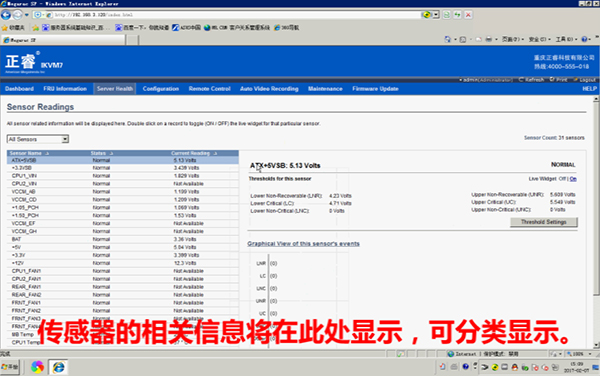This screenshot has width=600, height=376.
Task: Open the Tools (工具) menu dropdown
Action: [566, 39]
